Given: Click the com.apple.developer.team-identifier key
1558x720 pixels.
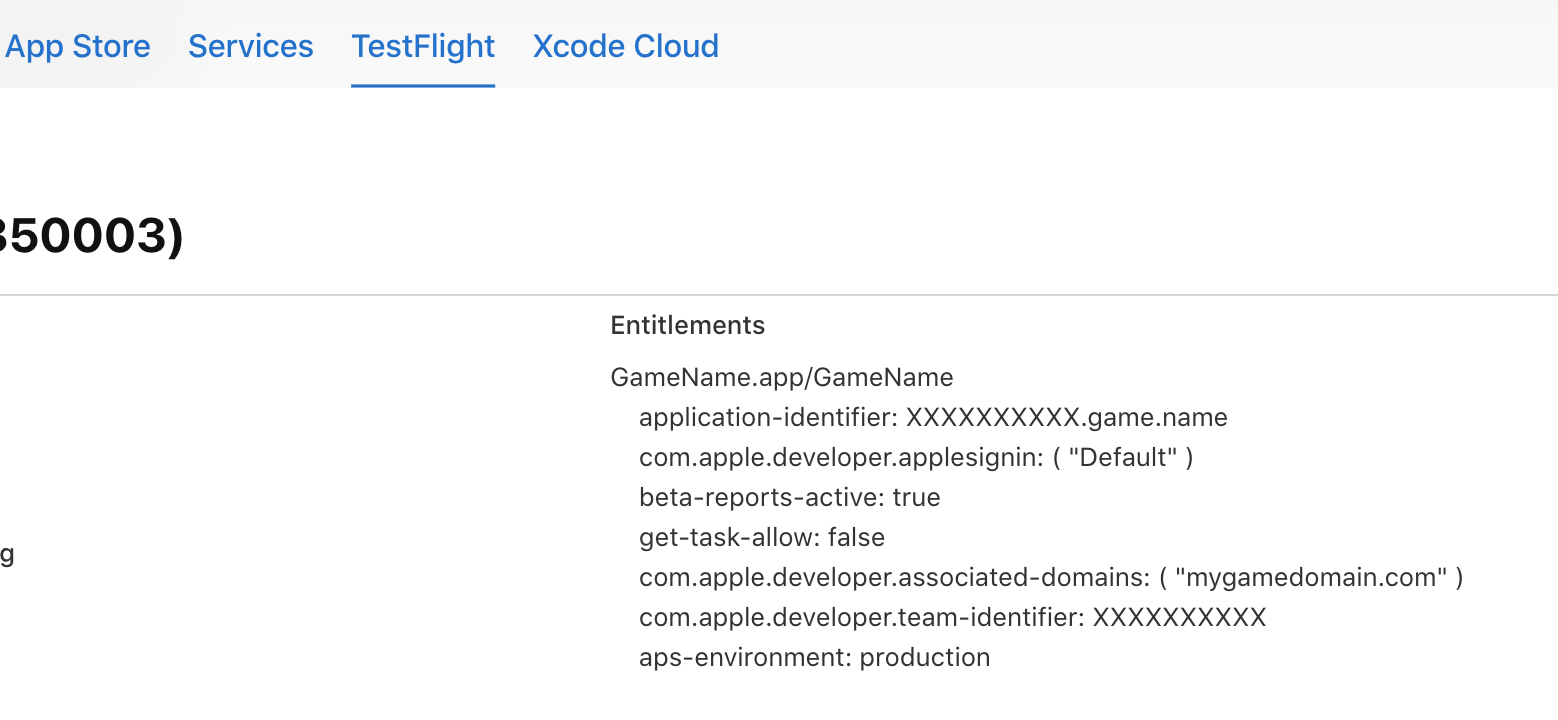Looking at the screenshot, I should [860, 617].
